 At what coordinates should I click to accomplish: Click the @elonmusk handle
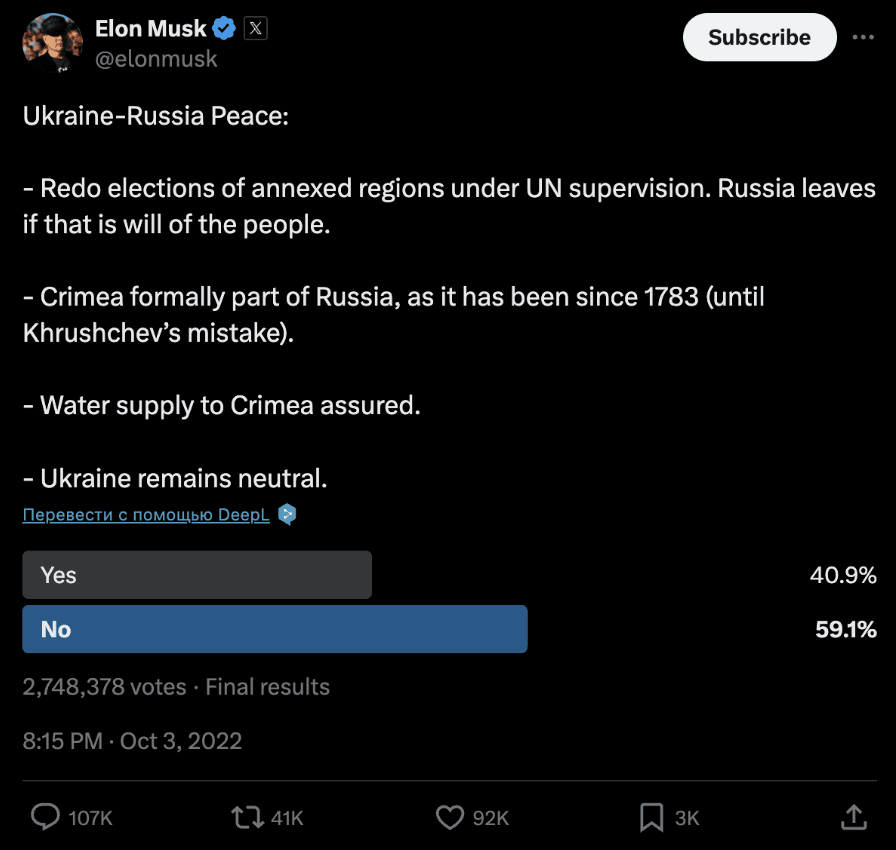pyautogui.click(x=156, y=59)
